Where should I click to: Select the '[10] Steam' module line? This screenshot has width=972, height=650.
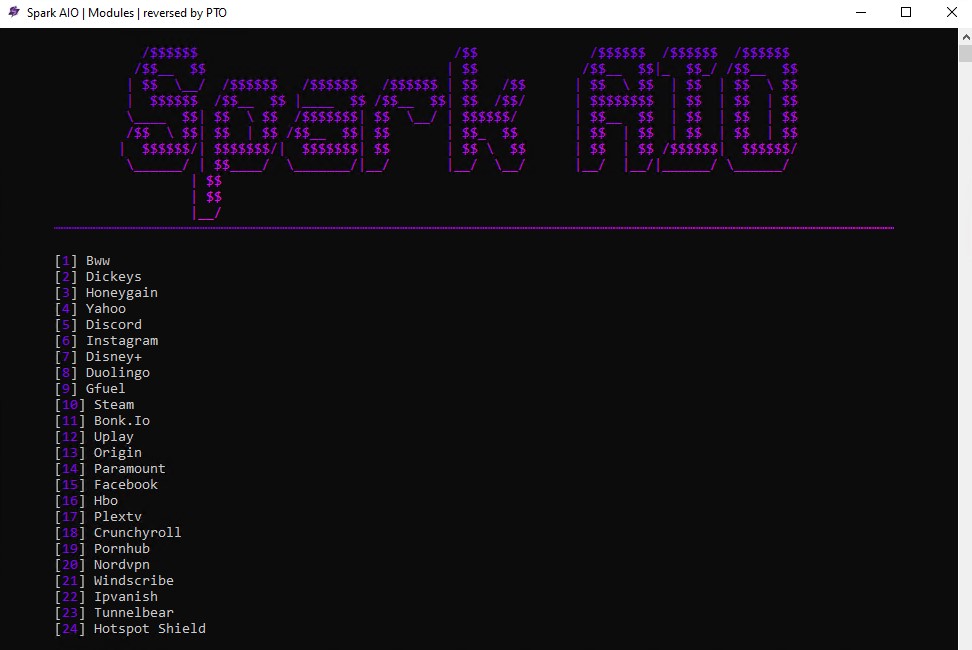(x=94, y=405)
